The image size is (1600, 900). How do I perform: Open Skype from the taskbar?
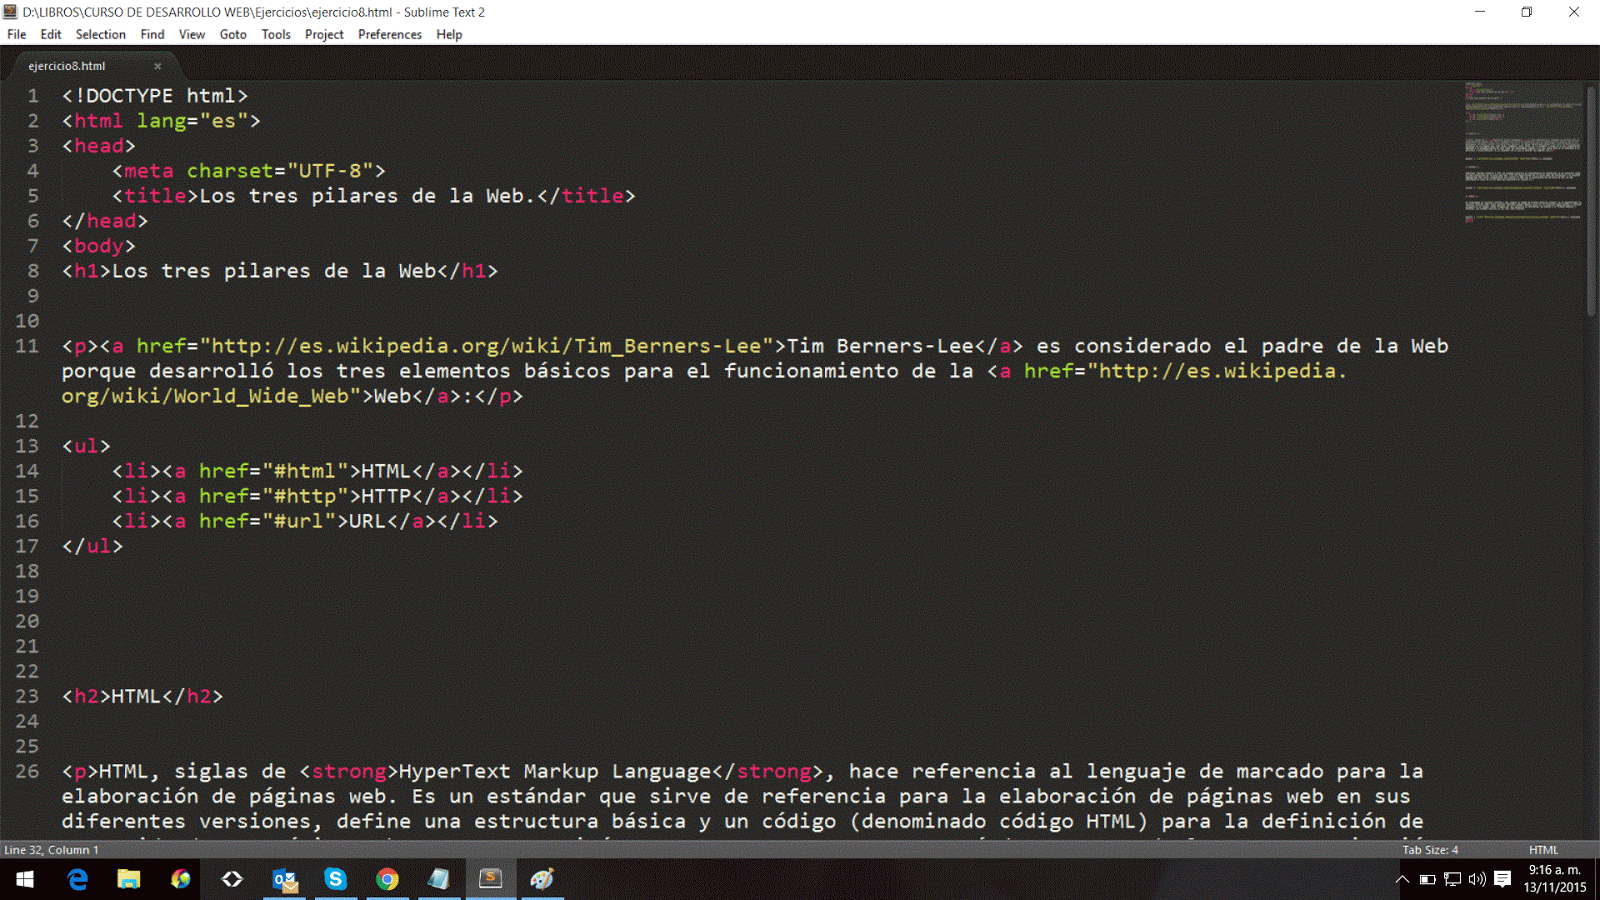(335, 879)
